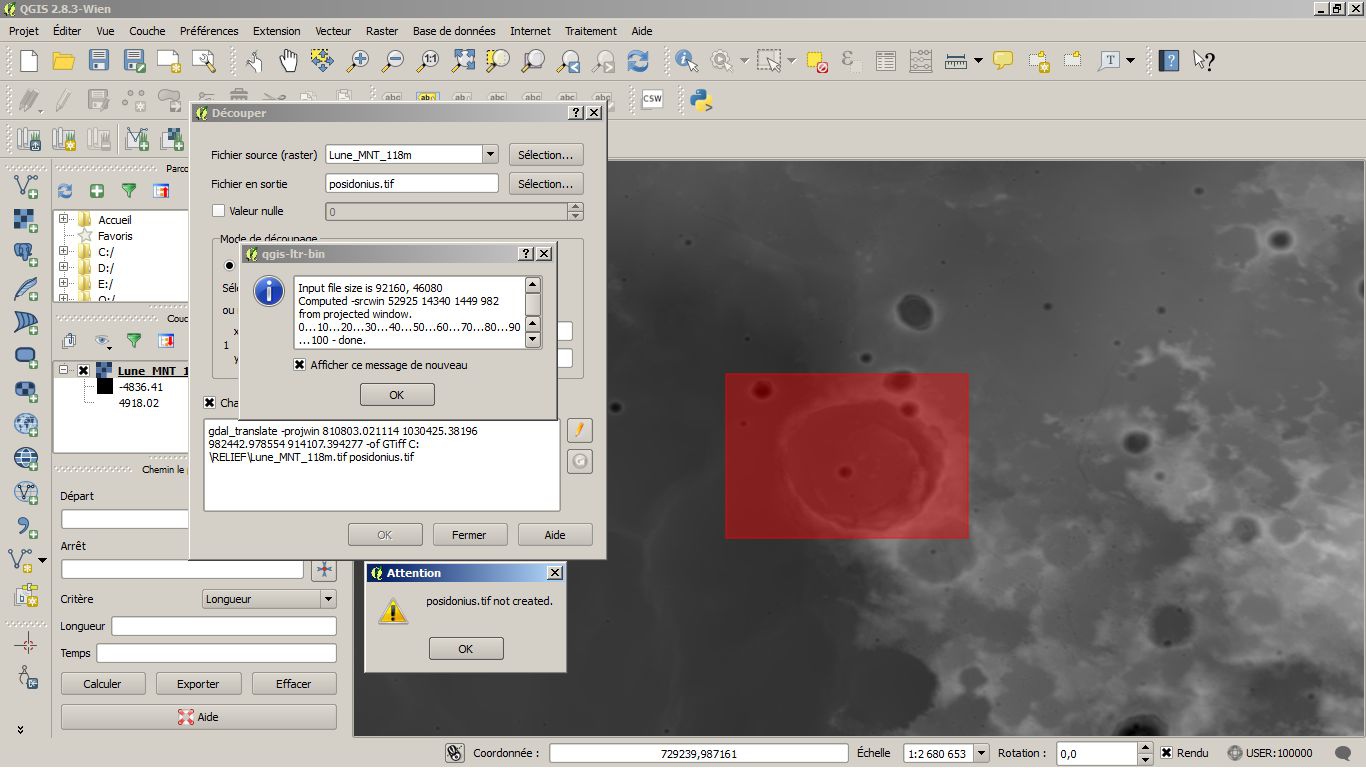Open the Critère Longueur dropdown
Screen dimensions: 1366x768
click(328, 599)
